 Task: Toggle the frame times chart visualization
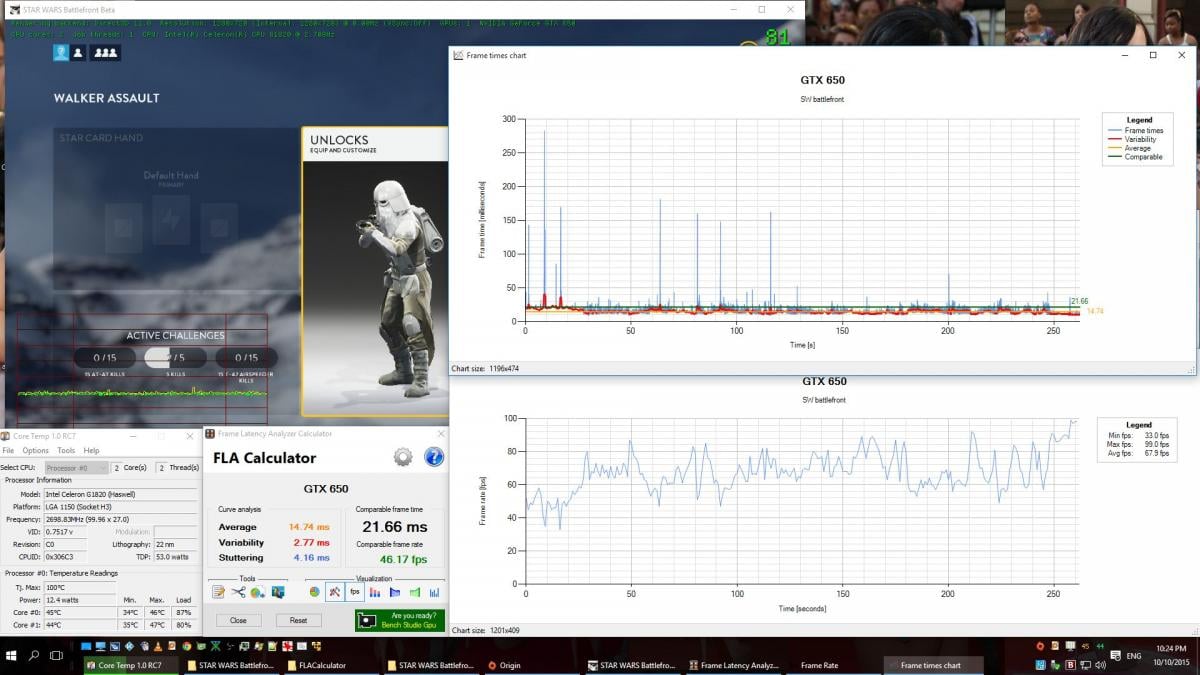pyautogui.click(x=334, y=592)
